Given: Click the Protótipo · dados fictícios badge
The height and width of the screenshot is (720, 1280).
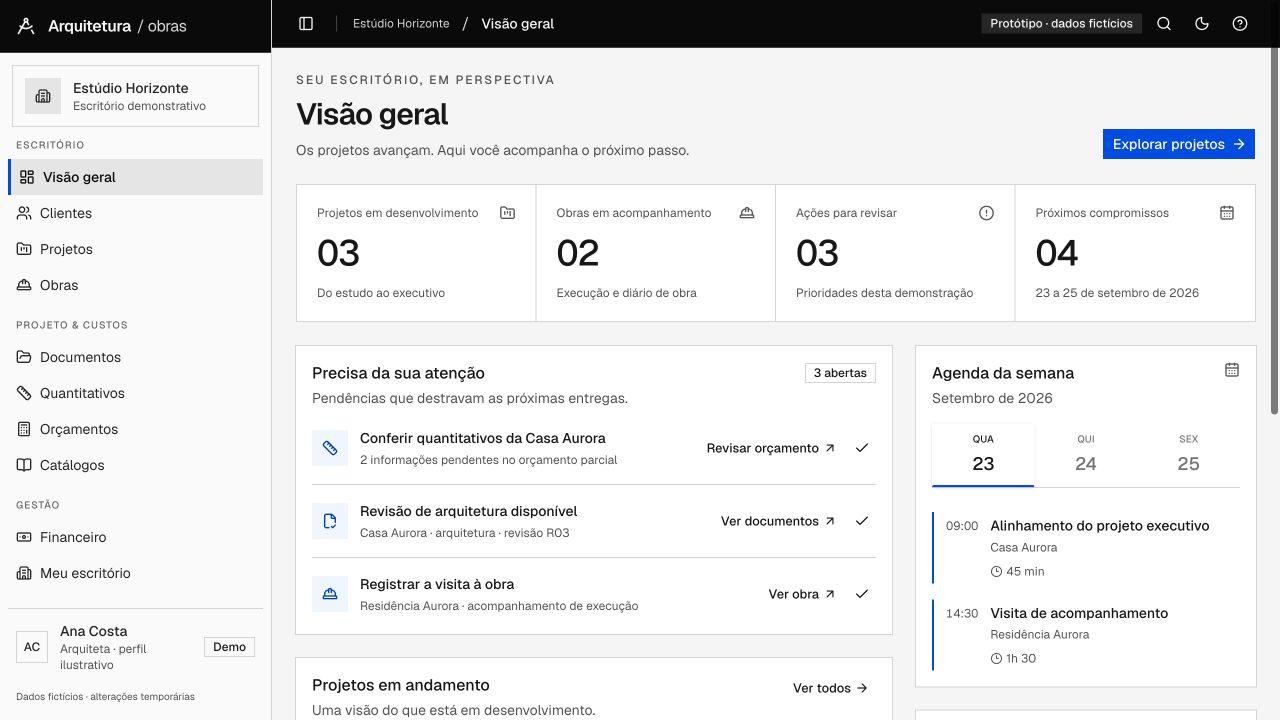Looking at the screenshot, I should click(1061, 23).
